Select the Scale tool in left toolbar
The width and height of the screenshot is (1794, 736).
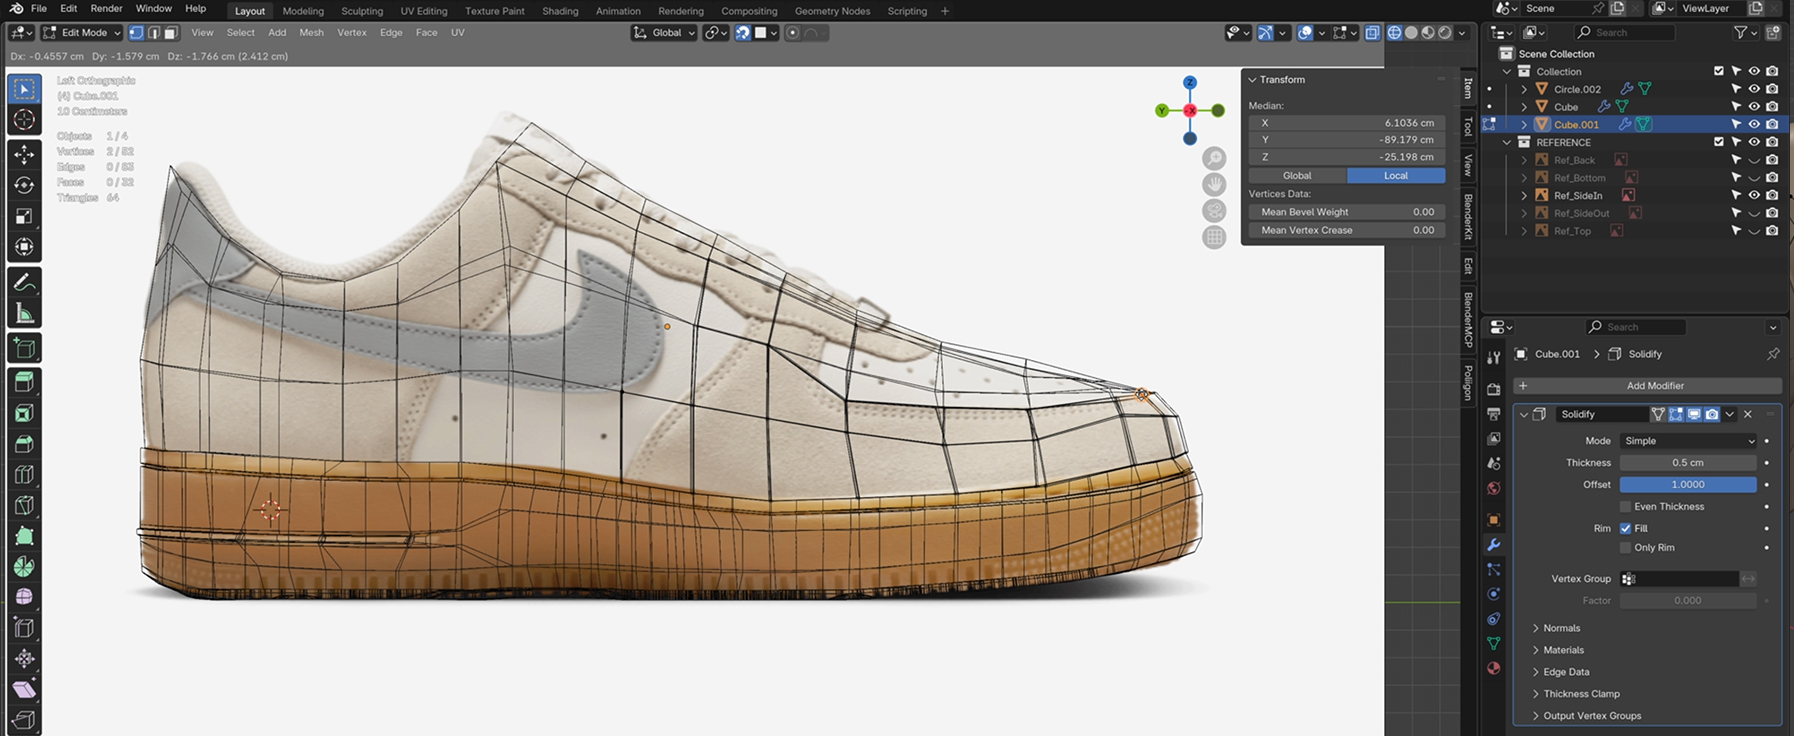pos(24,216)
